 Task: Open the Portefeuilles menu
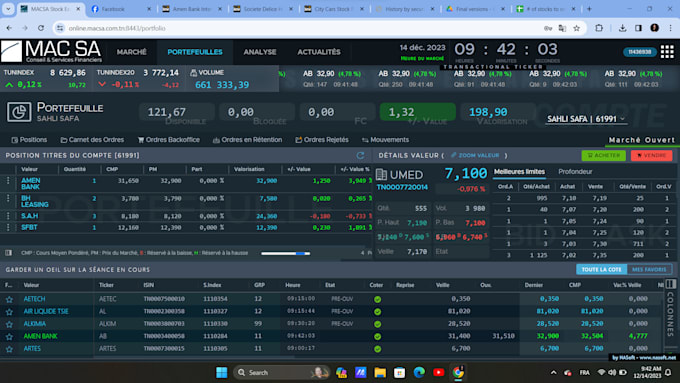click(x=195, y=52)
